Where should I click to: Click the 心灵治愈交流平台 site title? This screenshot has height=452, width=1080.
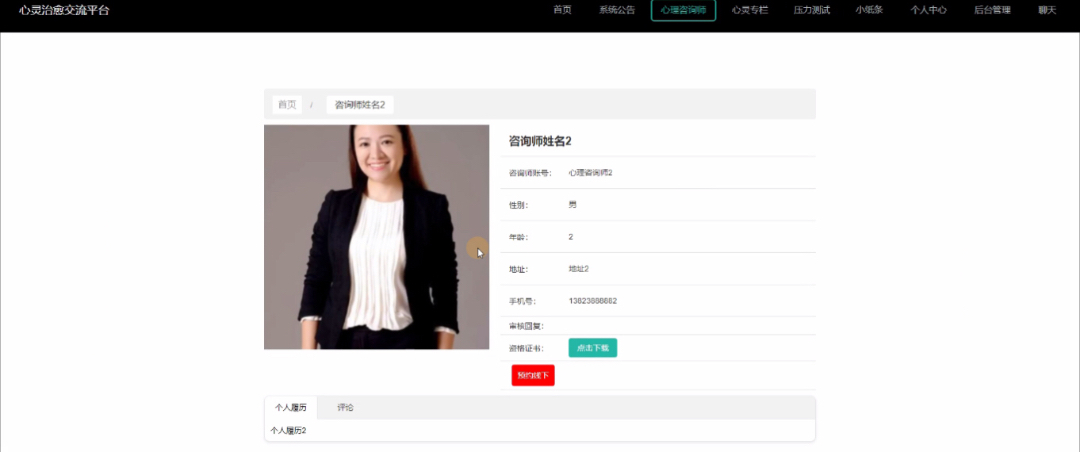pos(65,10)
